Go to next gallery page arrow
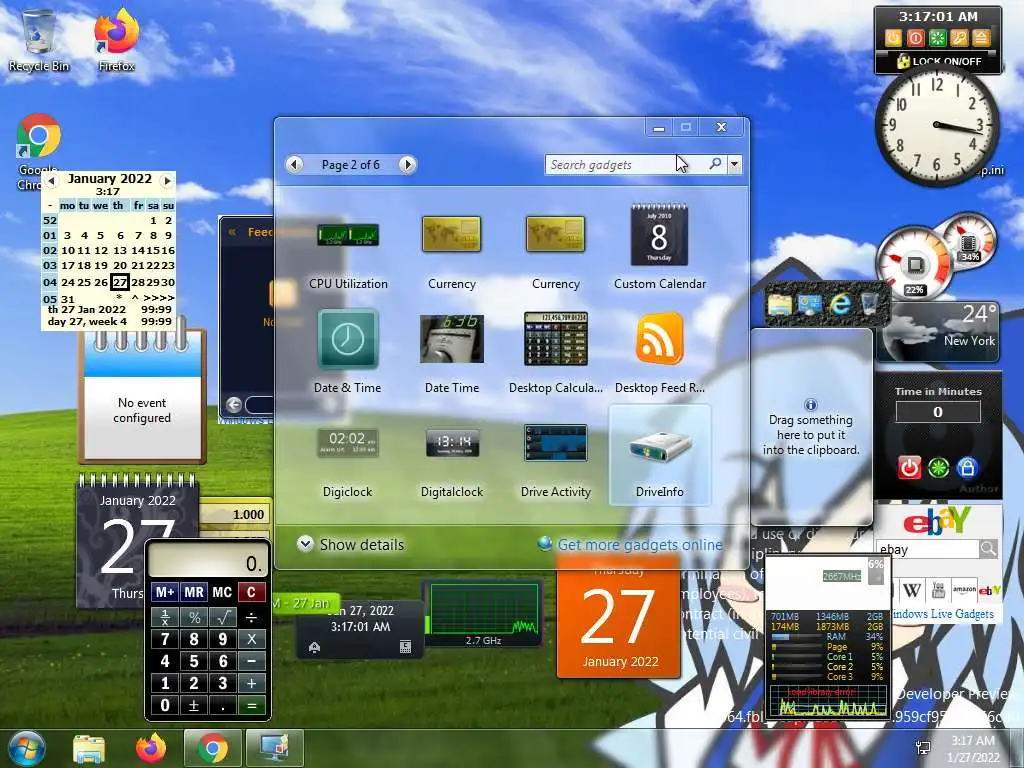Screen dimensions: 1024x768 408,165
